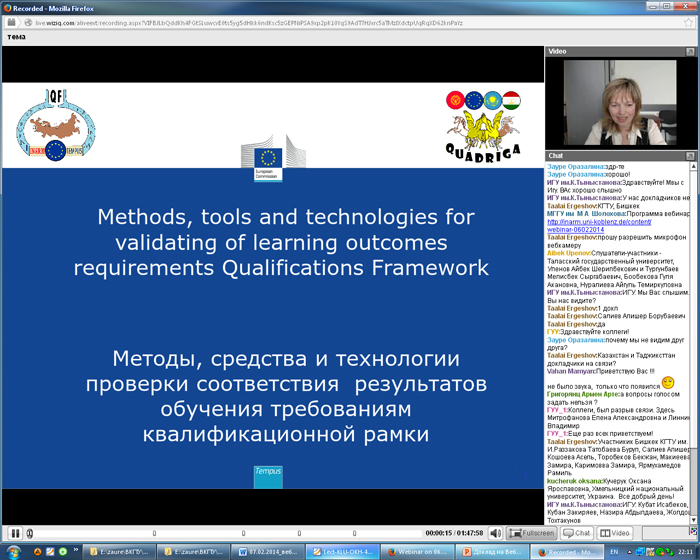Jump to the fourth timeline marker
Screen dimensions: 700x560
(x=354, y=533)
